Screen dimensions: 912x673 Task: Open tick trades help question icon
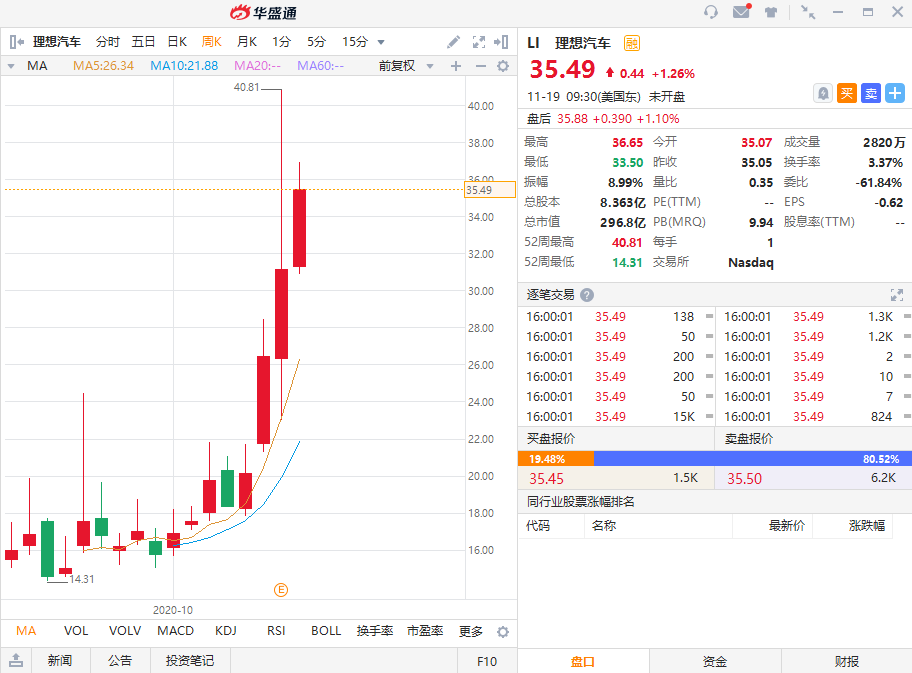(587, 295)
